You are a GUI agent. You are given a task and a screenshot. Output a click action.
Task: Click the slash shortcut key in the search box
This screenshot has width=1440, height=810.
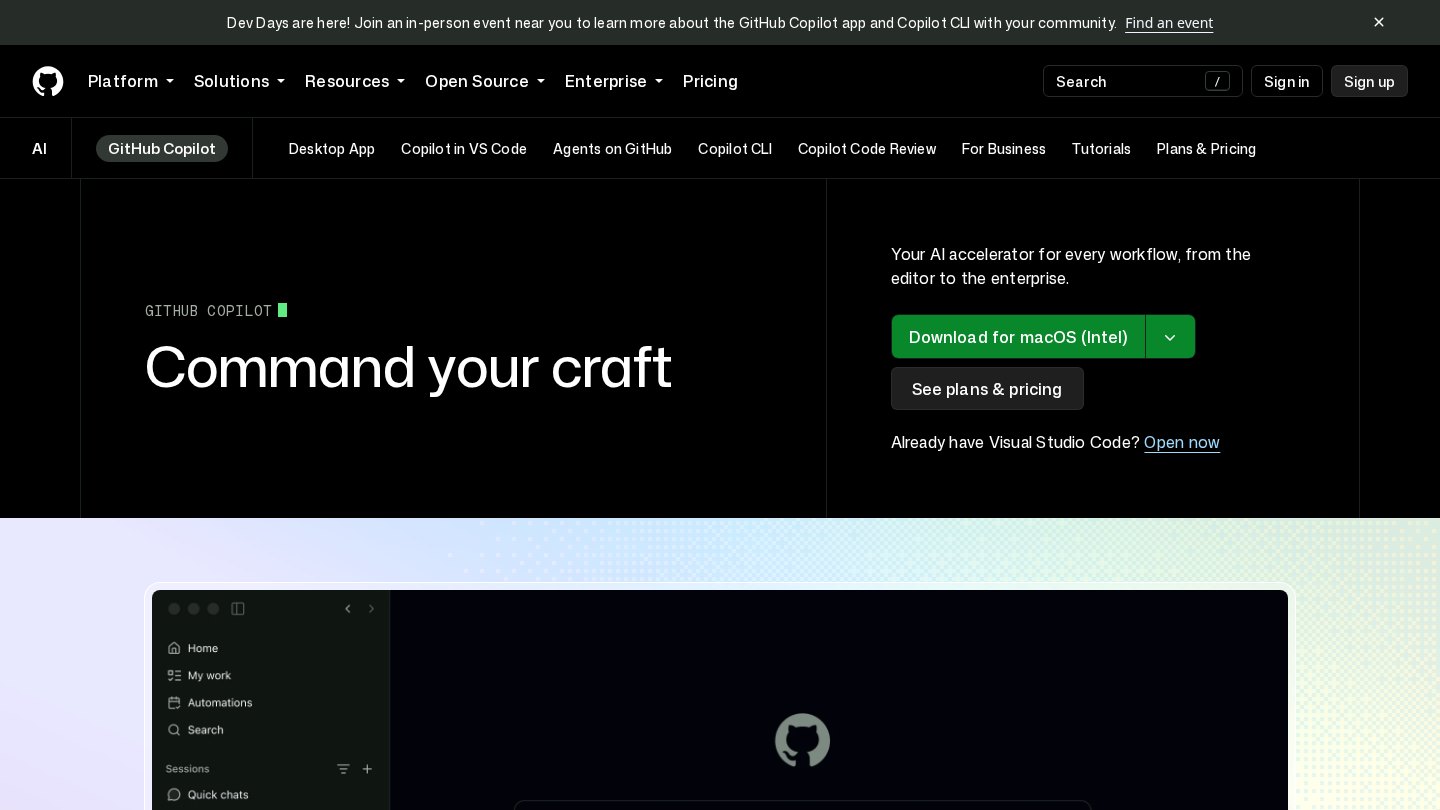click(1217, 82)
